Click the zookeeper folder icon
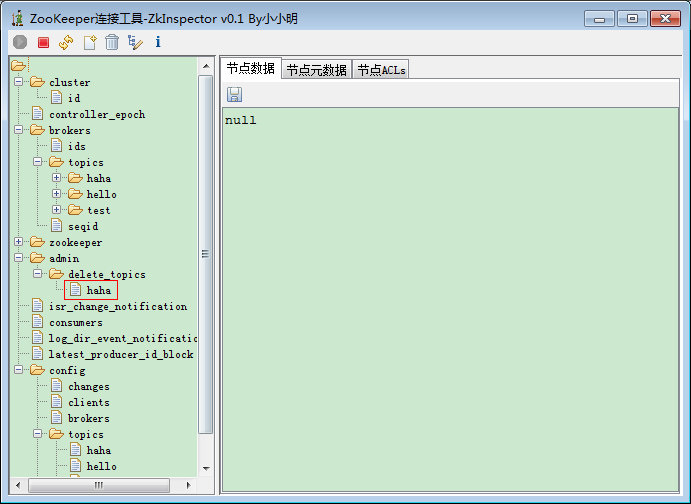The width and height of the screenshot is (691, 504). [37, 242]
